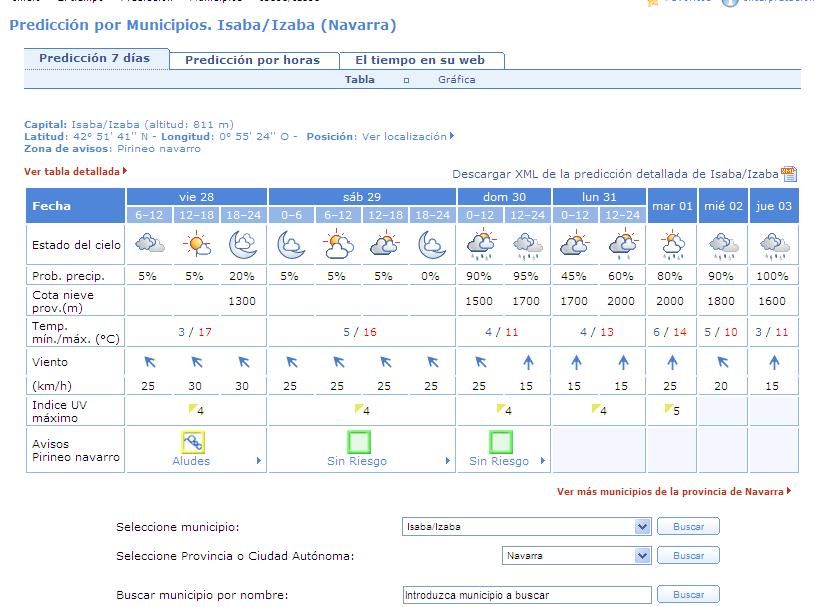Click the weather icon for mar 01

[673, 245]
